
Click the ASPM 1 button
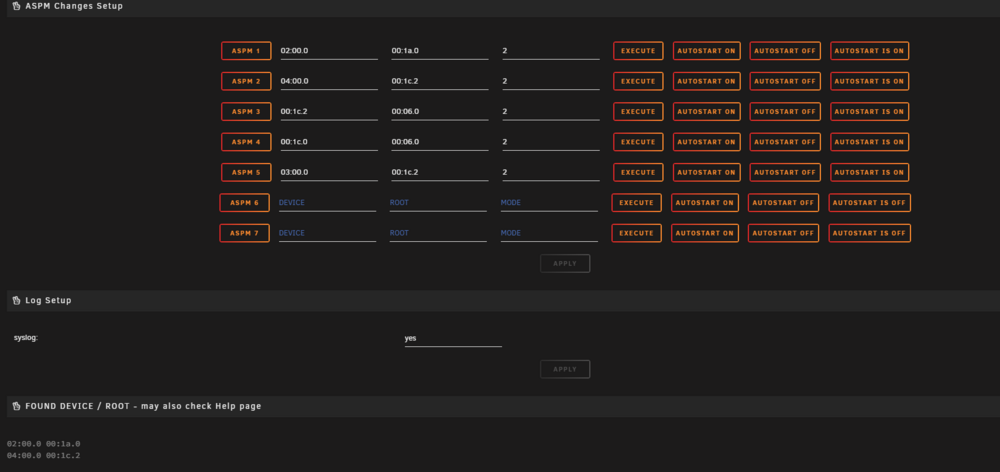click(246, 51)
